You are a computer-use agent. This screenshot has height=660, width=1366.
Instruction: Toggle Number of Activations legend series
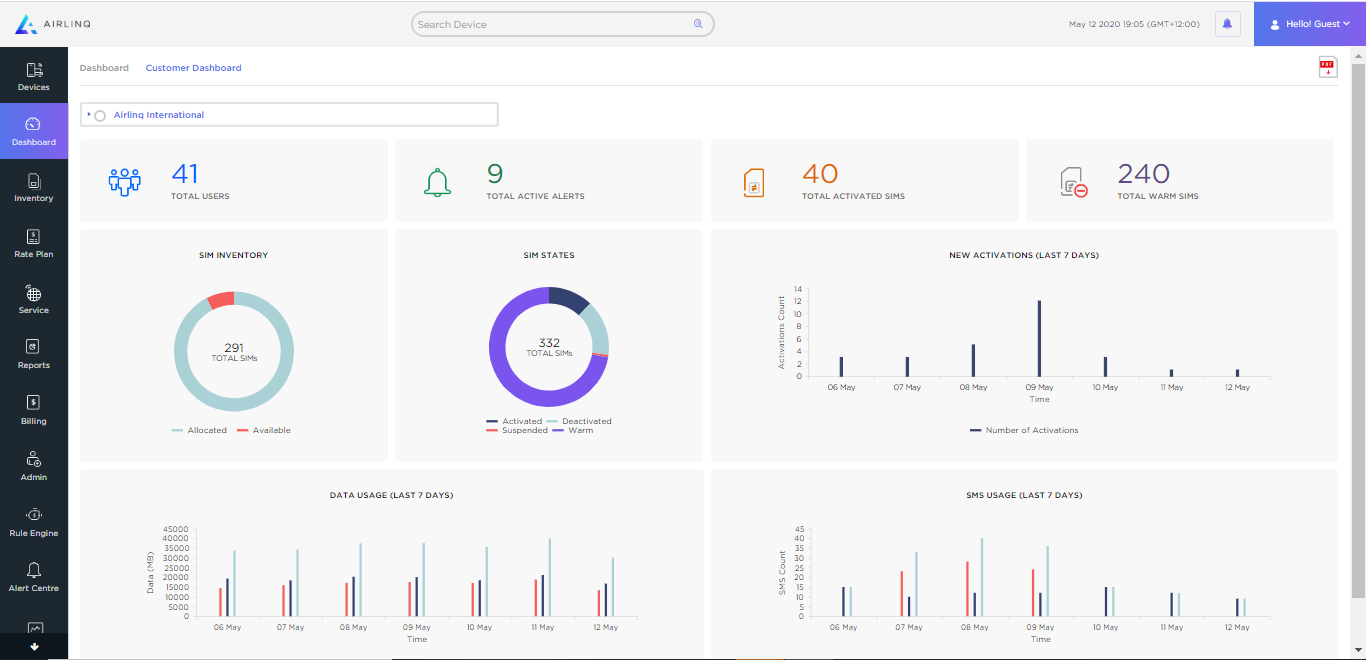click(x=1024, y=430)
